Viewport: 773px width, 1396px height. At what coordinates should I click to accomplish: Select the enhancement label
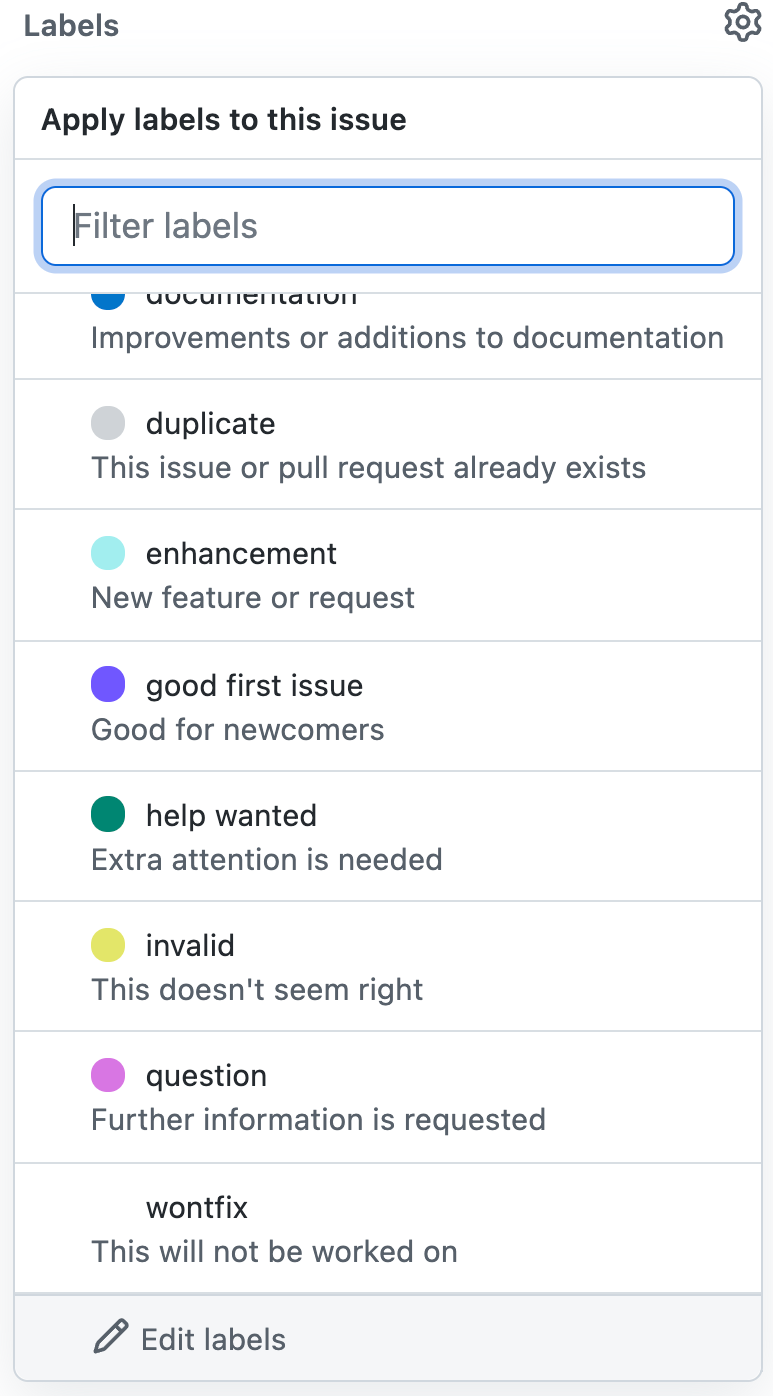(x=388, y=575)
